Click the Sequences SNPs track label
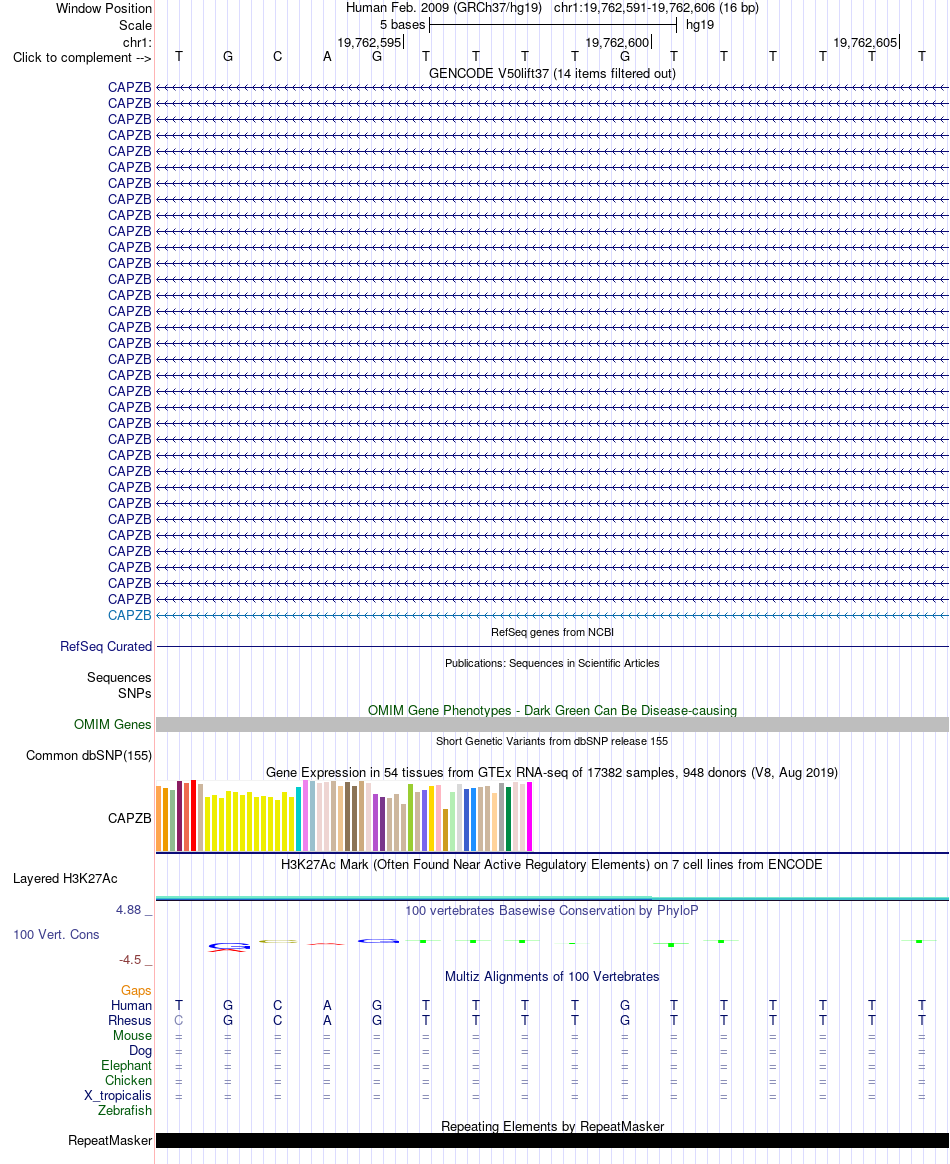Viewport: 950px width, 1164px height. tap(119, 685)
